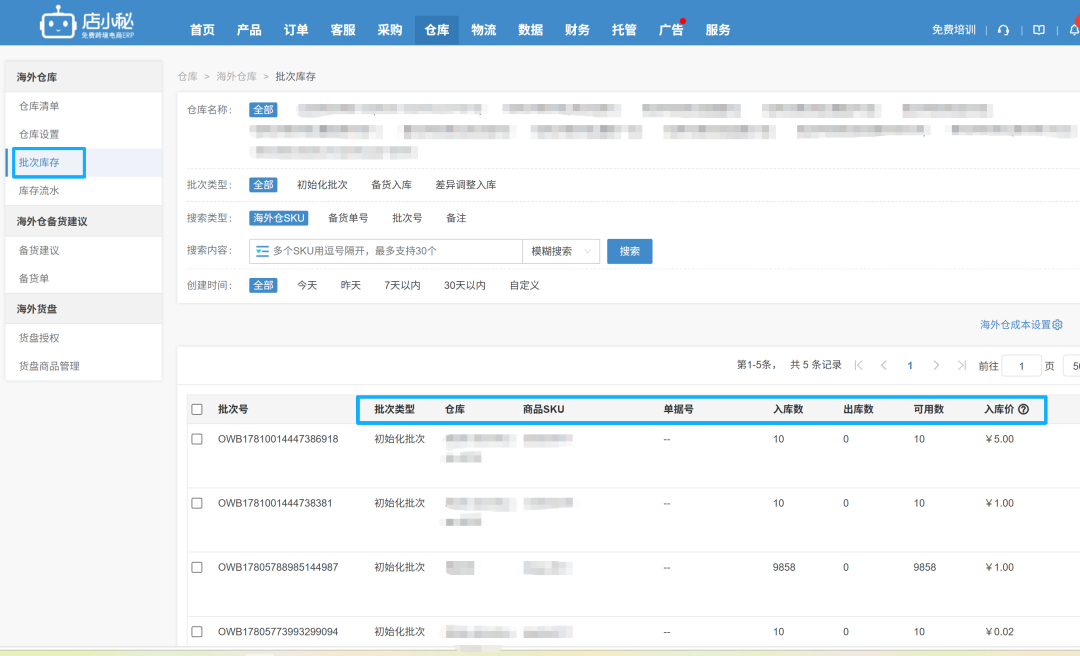This screenshot has height=656, width=1080.
Task: Click 9858 in the 入库数 column
Action: point(784,567)
